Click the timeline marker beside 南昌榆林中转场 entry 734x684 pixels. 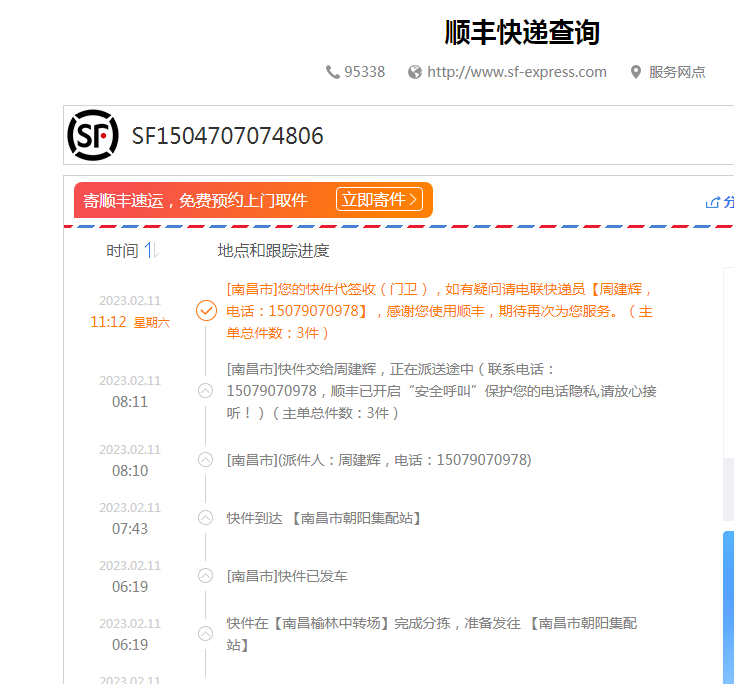click(x=206, y=633)
